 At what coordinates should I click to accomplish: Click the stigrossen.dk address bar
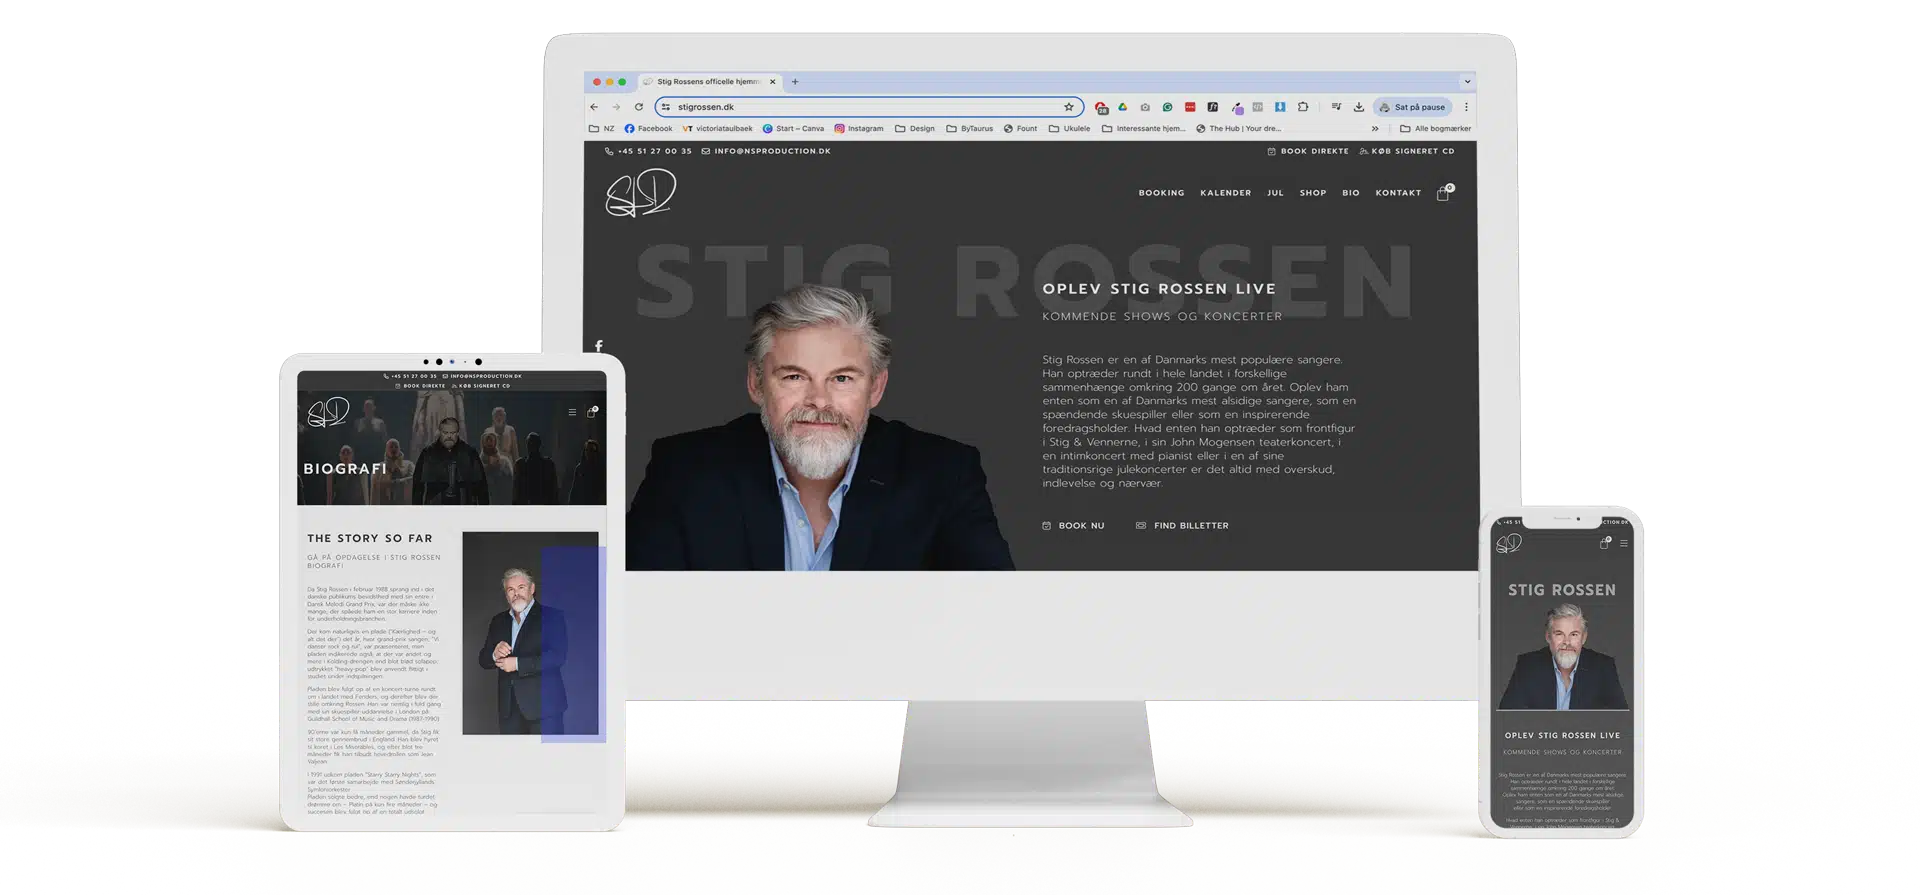click(860, 107)
